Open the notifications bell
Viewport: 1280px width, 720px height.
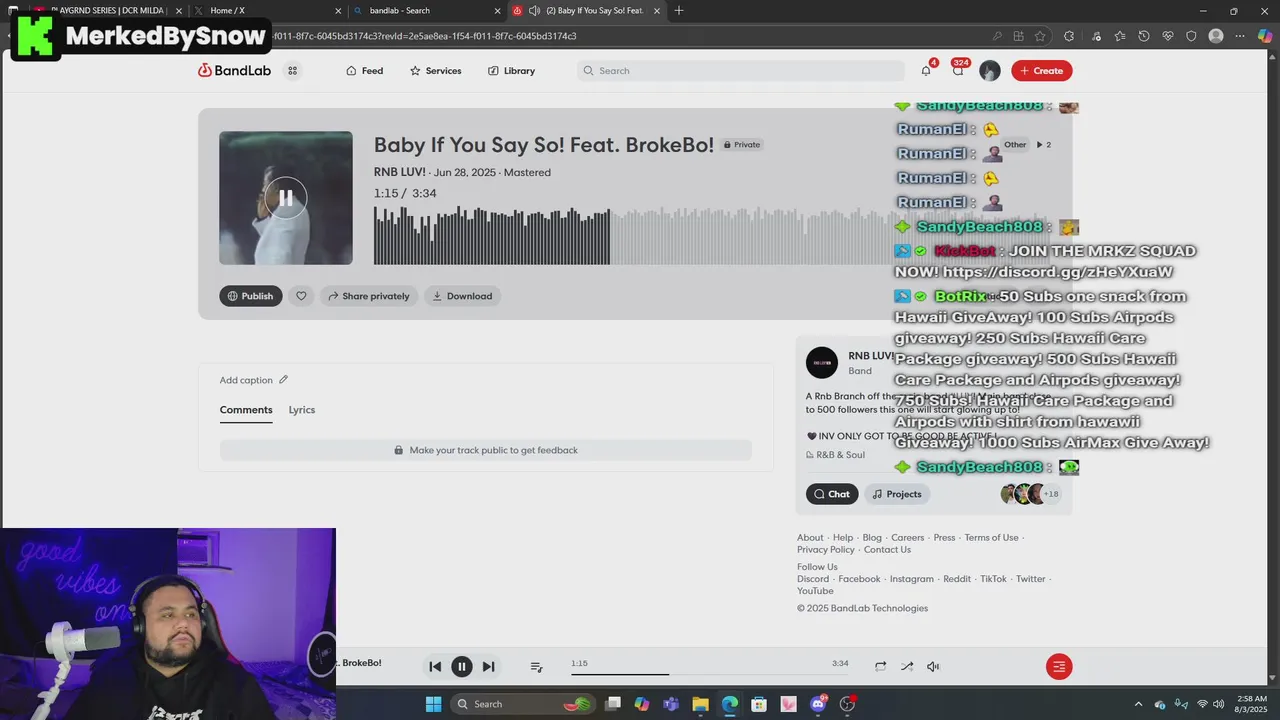926,71
